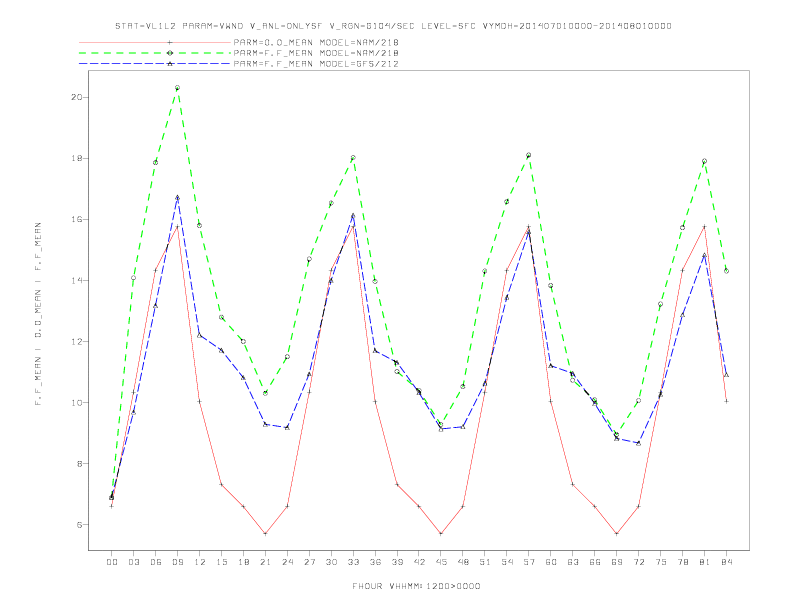Click green NAM peak marker above hour 09
792x612 pixels.
point(177,87)
